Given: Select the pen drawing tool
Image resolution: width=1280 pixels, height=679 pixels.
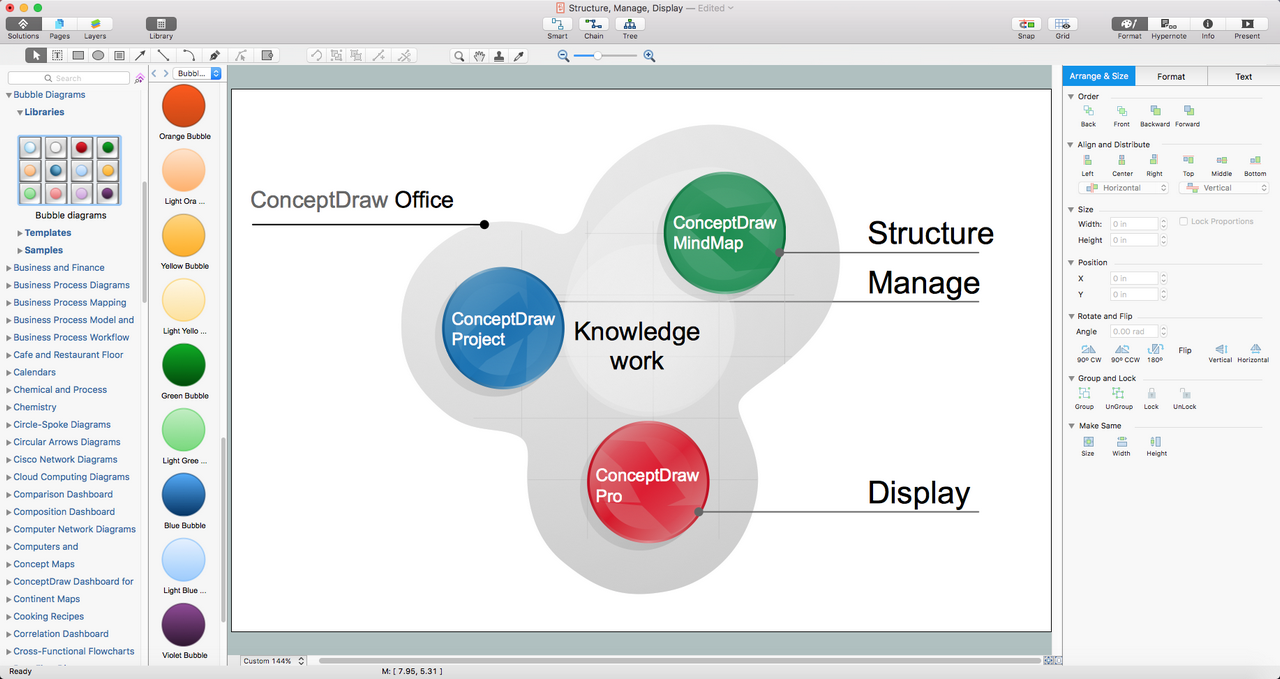Looking at the screenshot, I should 215,56.
